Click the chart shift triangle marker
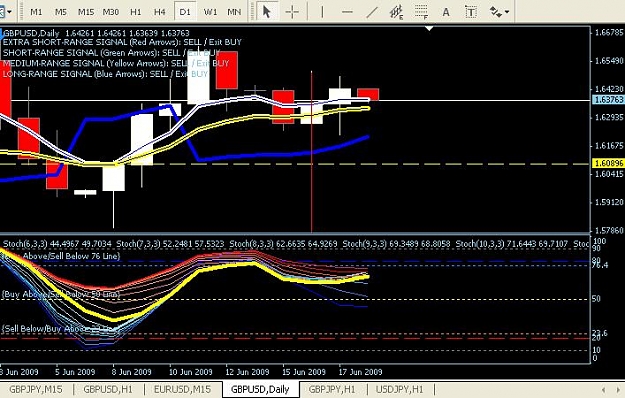The height and width of the screenshot is (398, 625). point(429,29)
